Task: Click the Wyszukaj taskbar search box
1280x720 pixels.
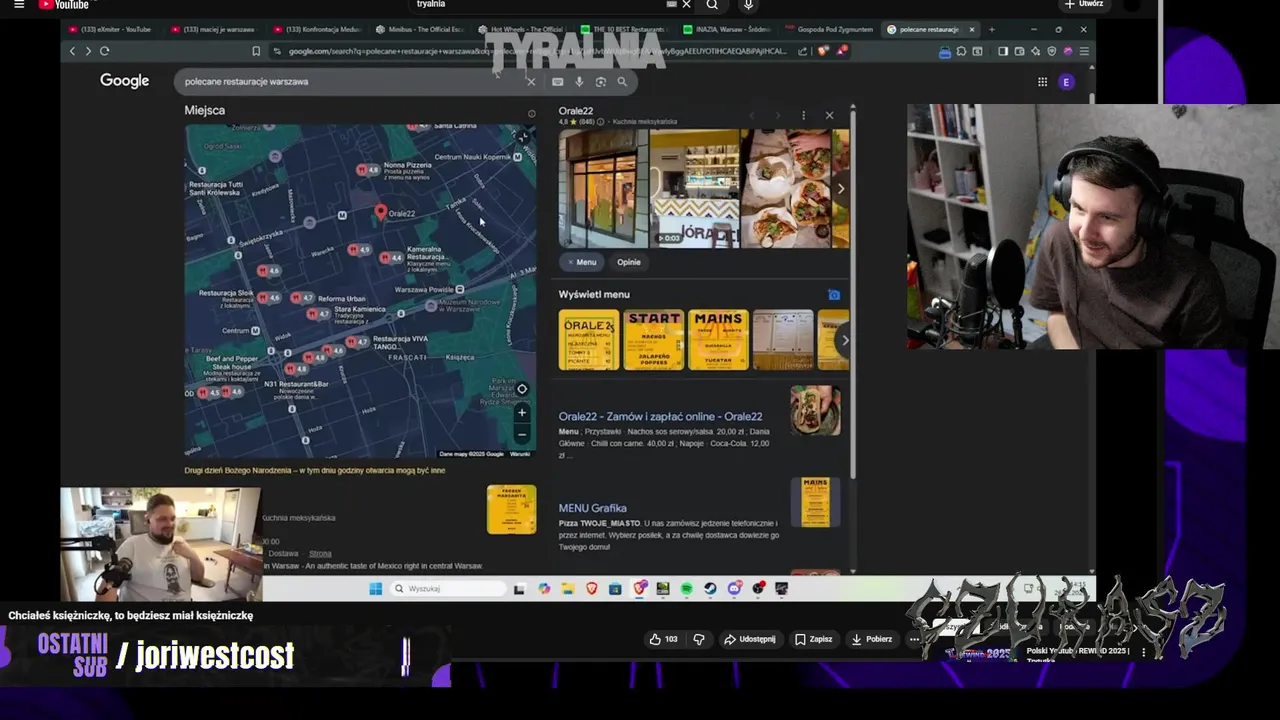Action: click(448, 589)
